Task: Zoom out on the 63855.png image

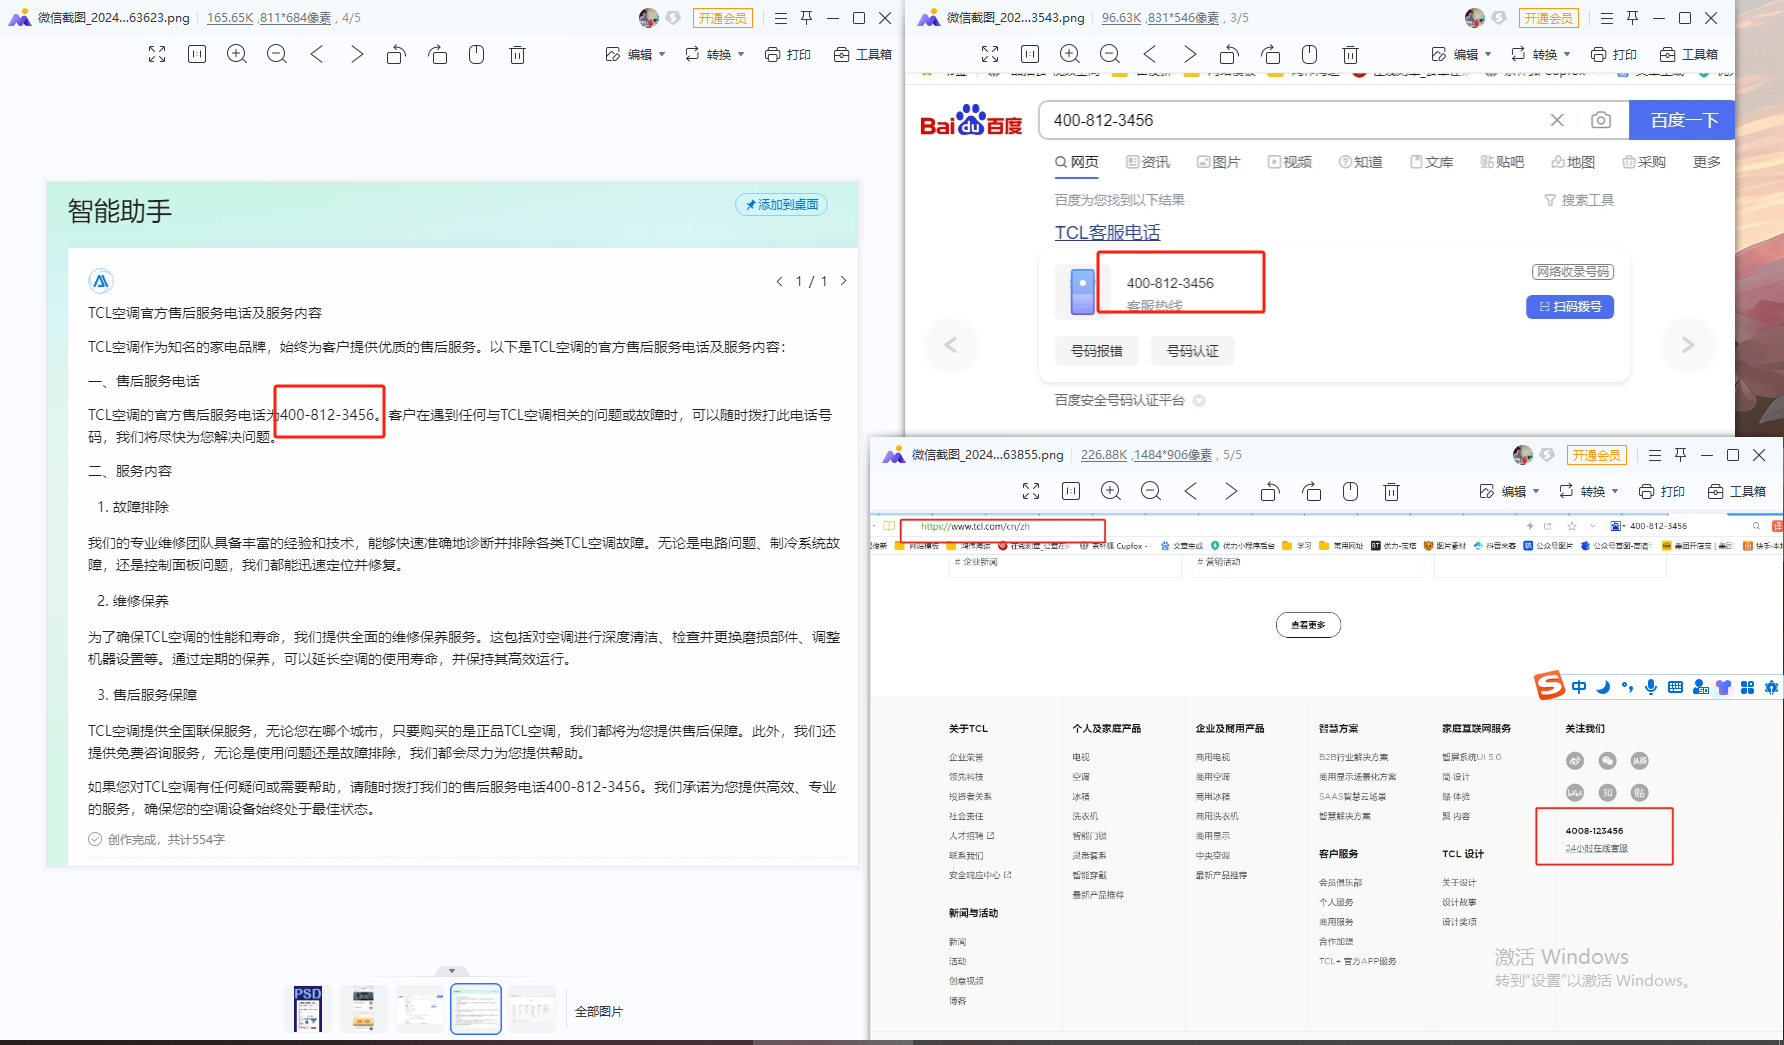Action: [x=1151, y=491]
